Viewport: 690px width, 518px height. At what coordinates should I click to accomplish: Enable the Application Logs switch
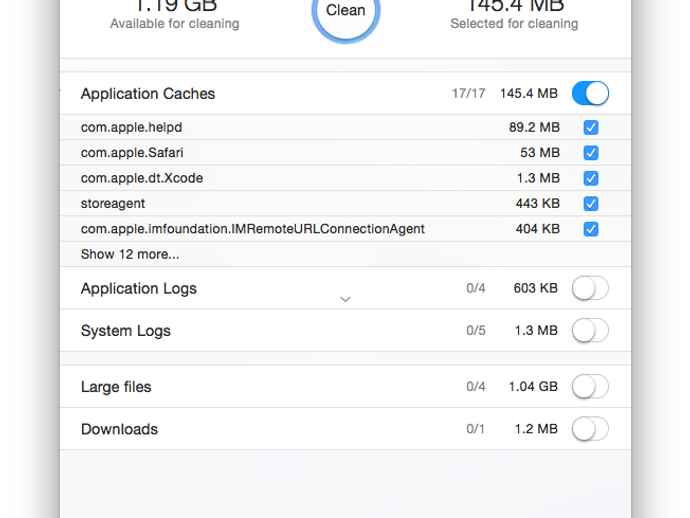coord(590,289)
